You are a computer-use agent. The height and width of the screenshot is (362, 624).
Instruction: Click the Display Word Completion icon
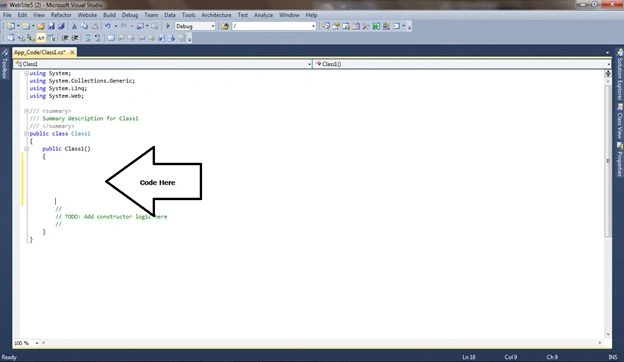click(41, 38)
